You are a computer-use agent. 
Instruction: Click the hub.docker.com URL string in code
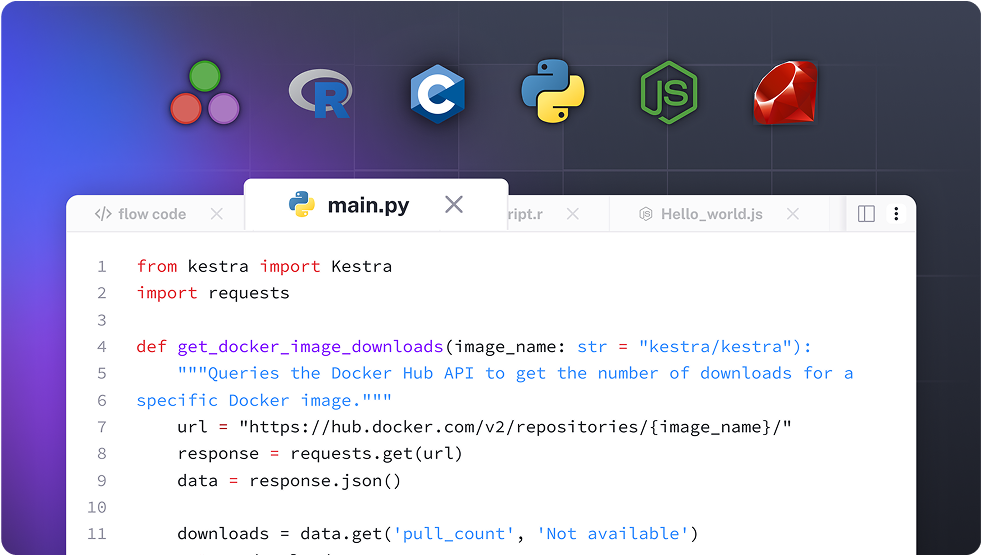click(x=515, y=427)
